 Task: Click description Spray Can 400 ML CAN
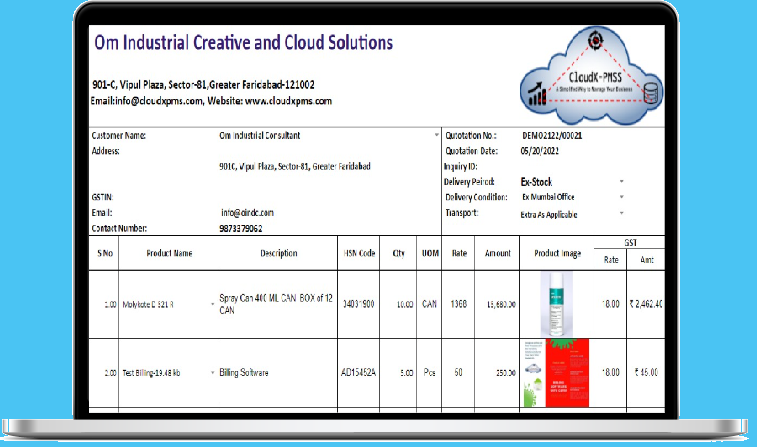[x=276, y=304]
